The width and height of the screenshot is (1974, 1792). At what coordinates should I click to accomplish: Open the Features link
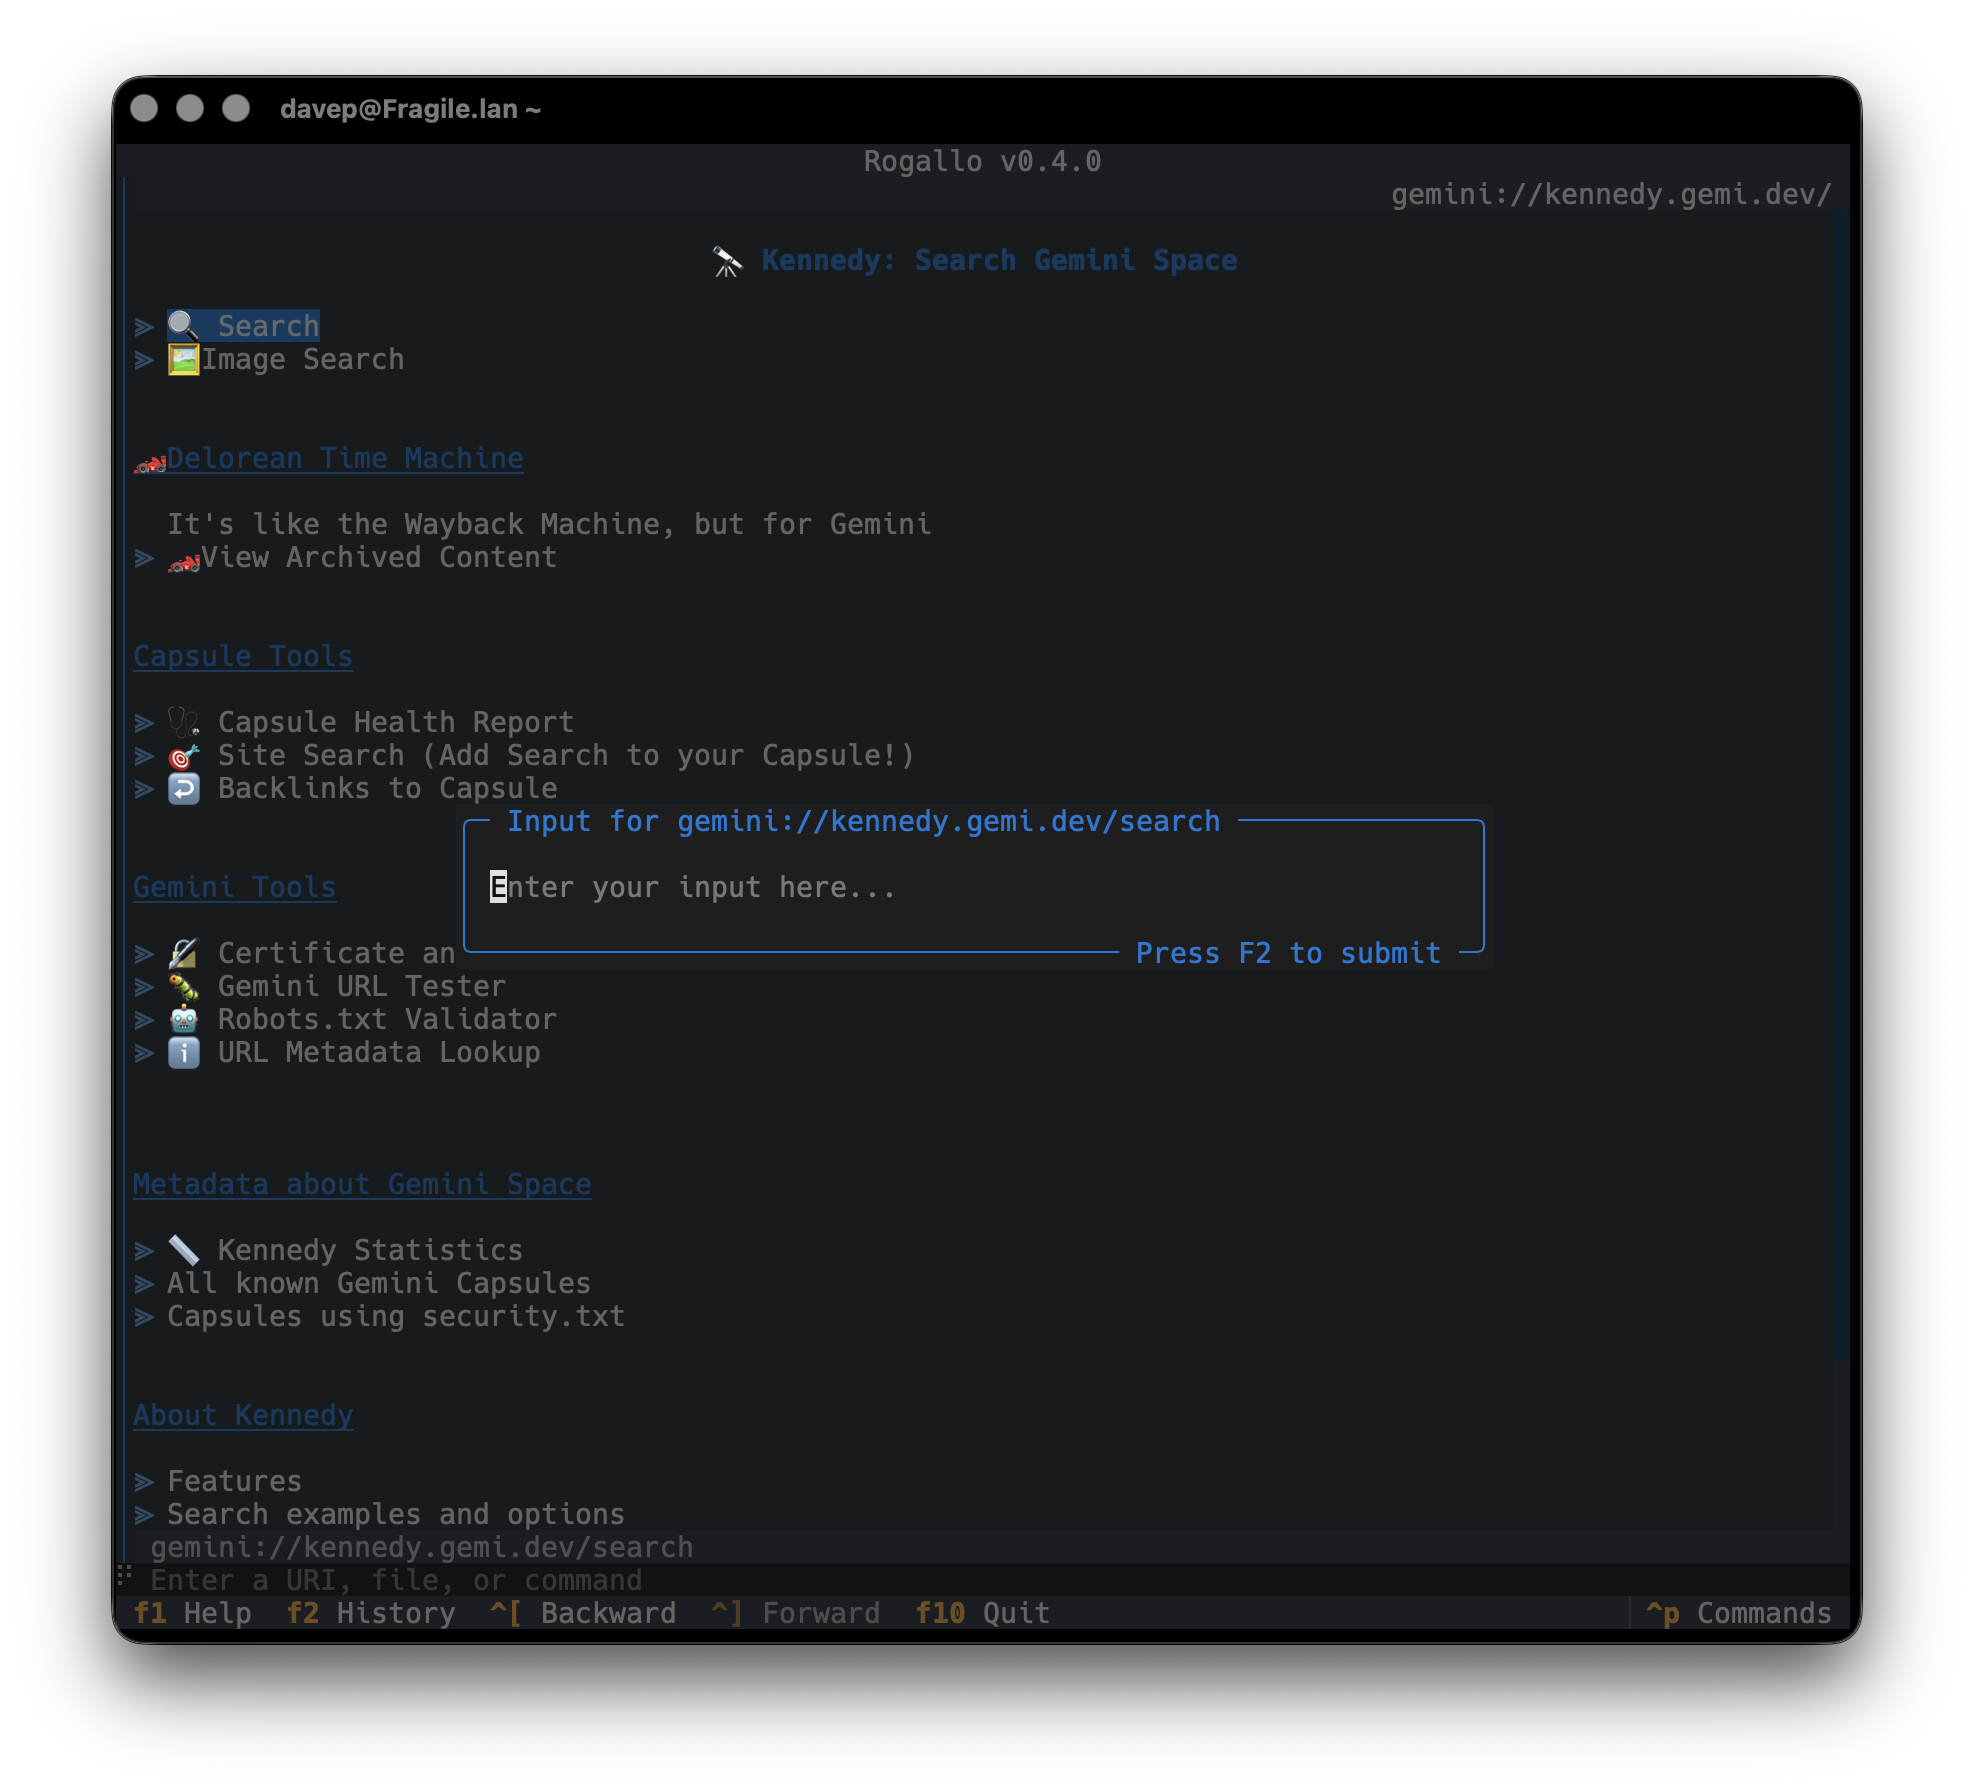[x=234, y=1481]
